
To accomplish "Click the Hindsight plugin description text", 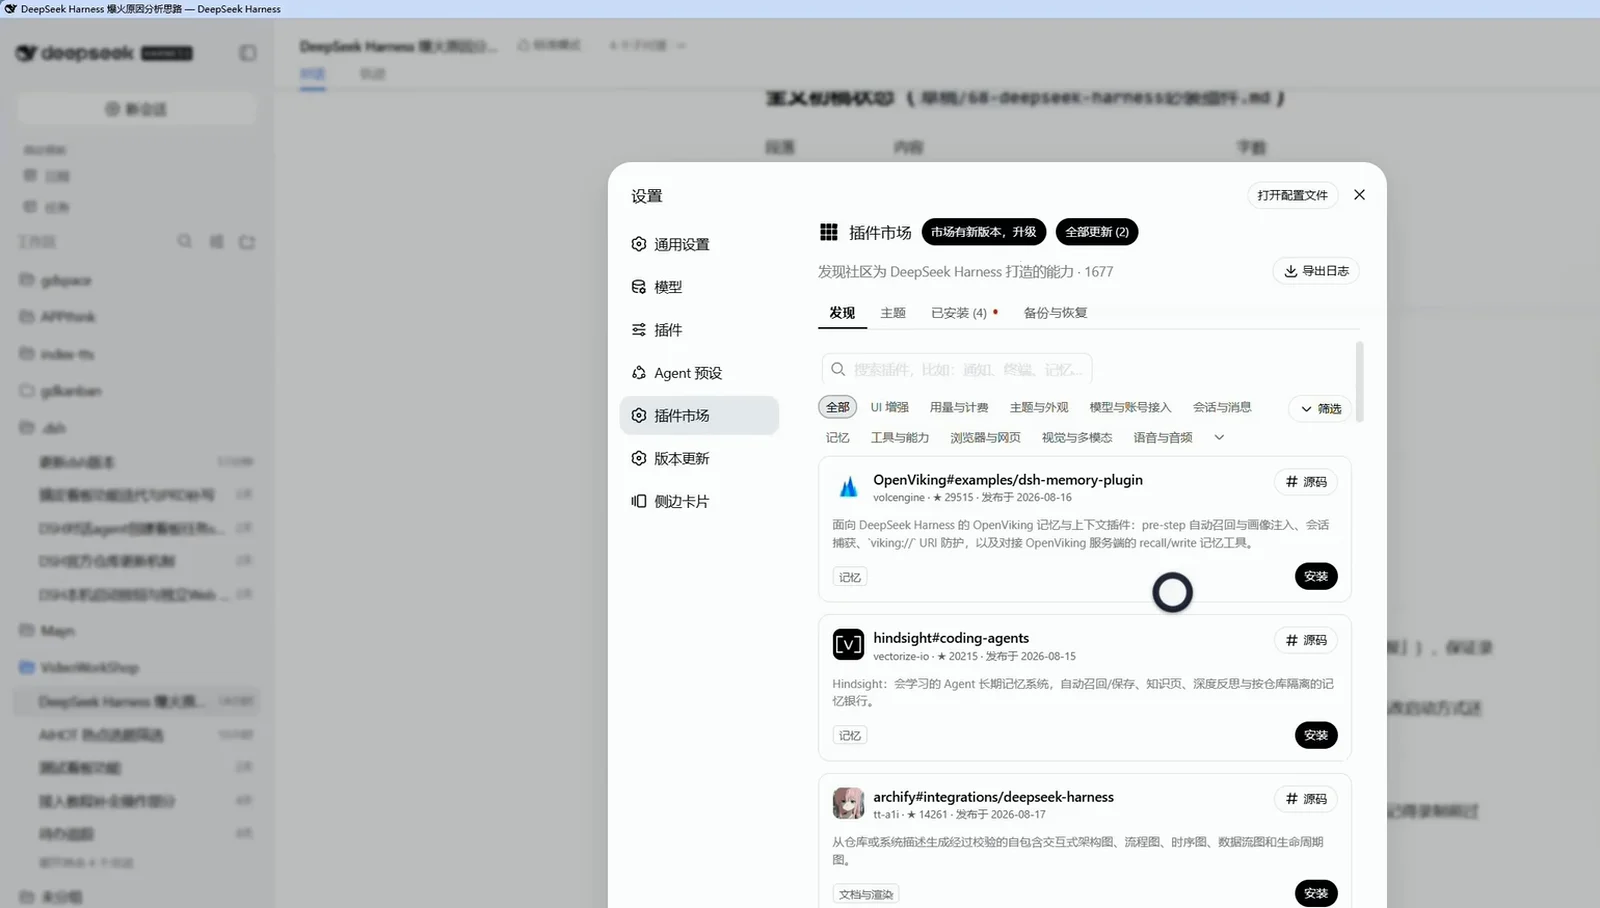I will pos(1083,692).
